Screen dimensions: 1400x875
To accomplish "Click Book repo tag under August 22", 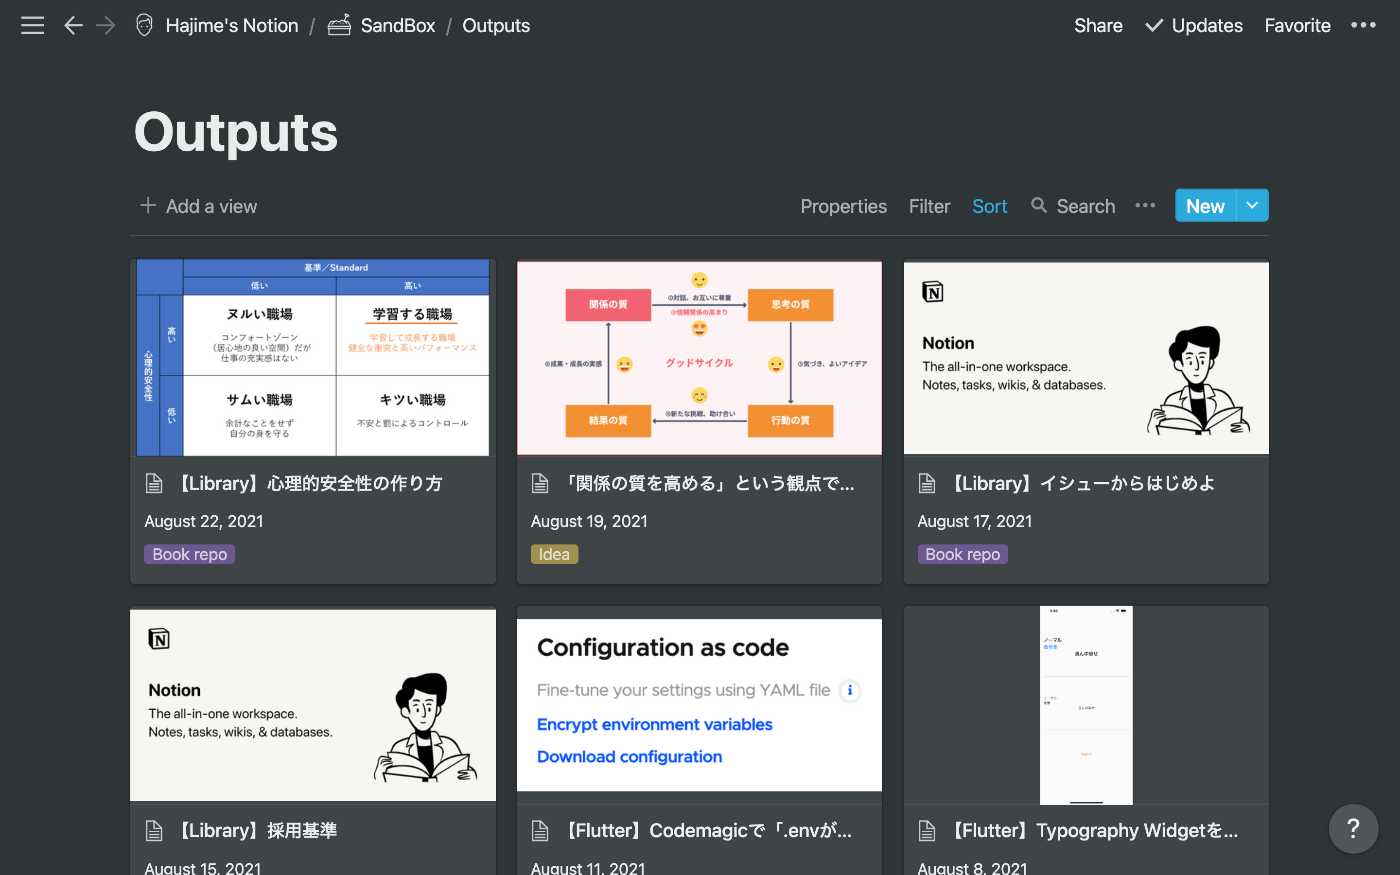I will (190, 554).
